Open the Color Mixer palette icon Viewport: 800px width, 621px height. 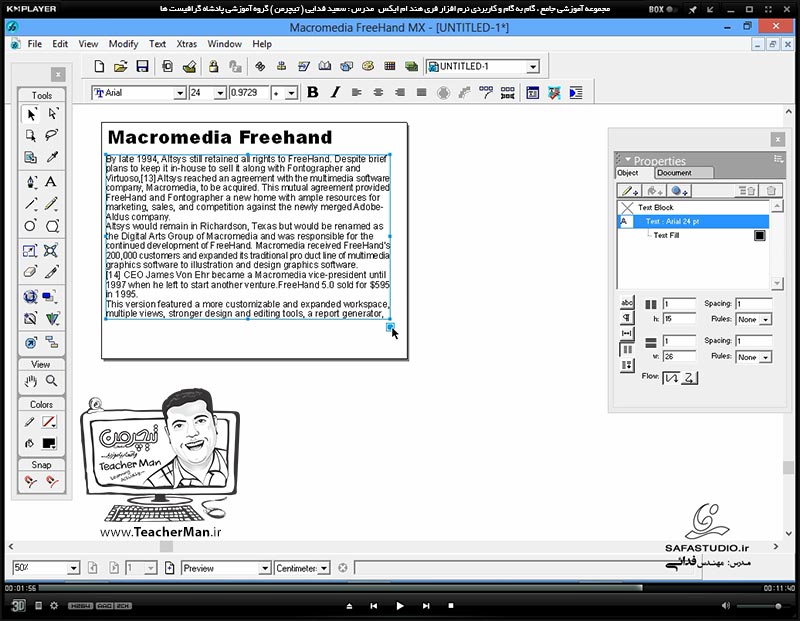368,66
